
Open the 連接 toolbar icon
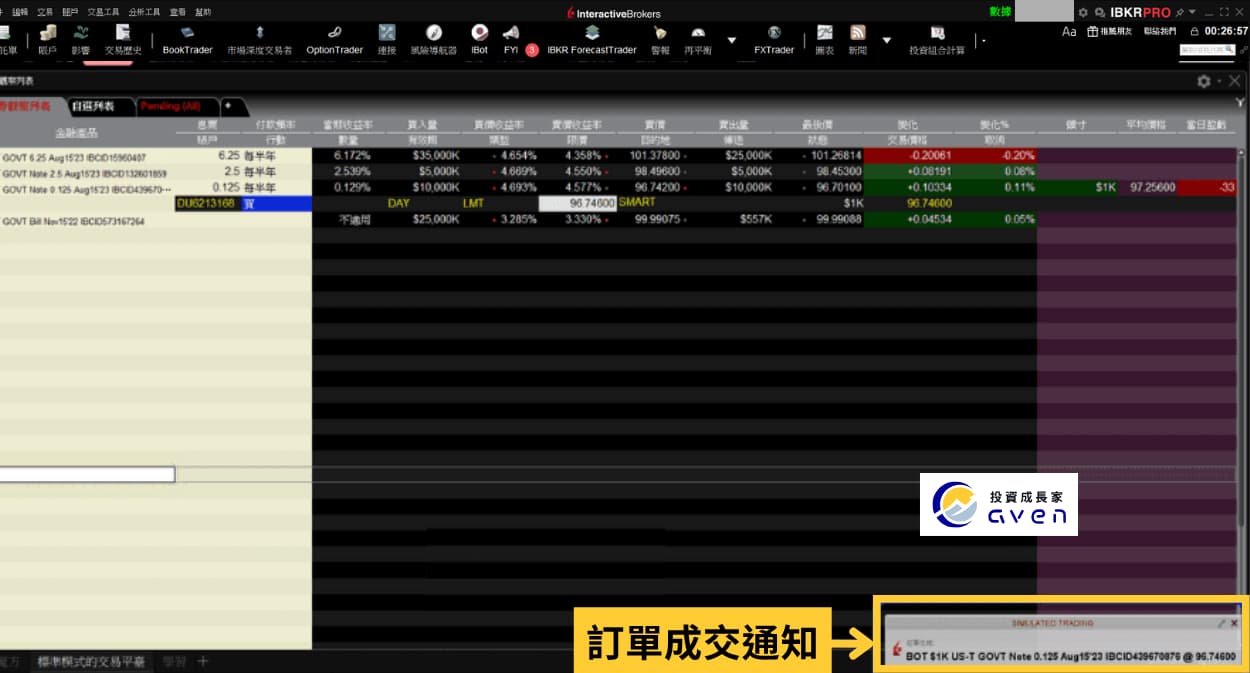click(x=387, y=39)
